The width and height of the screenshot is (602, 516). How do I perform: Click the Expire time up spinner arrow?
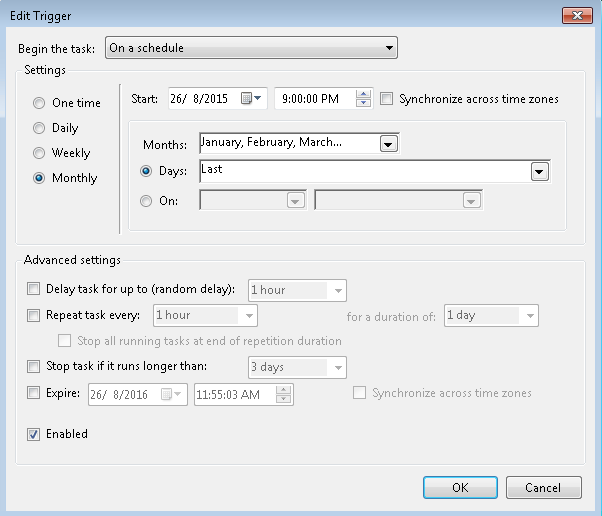283,390
